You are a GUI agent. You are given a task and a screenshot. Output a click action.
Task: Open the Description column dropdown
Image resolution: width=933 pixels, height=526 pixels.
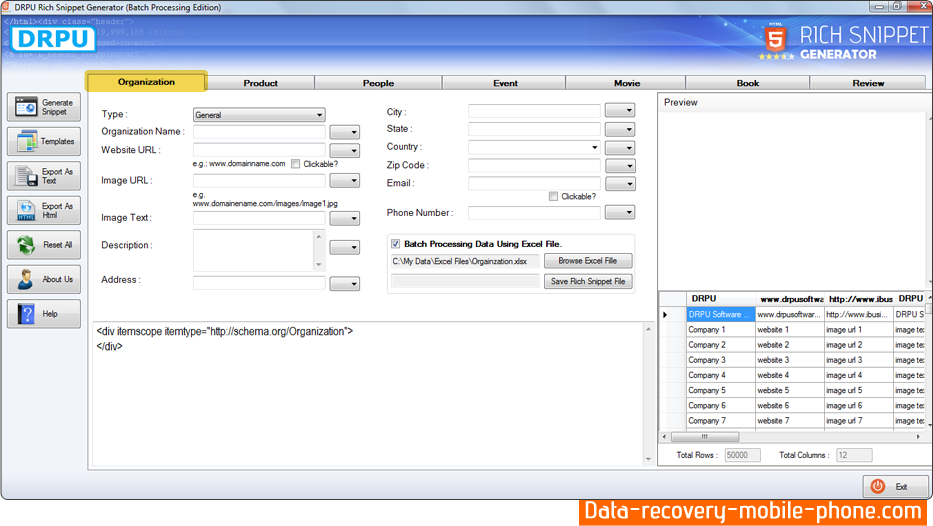345,247
